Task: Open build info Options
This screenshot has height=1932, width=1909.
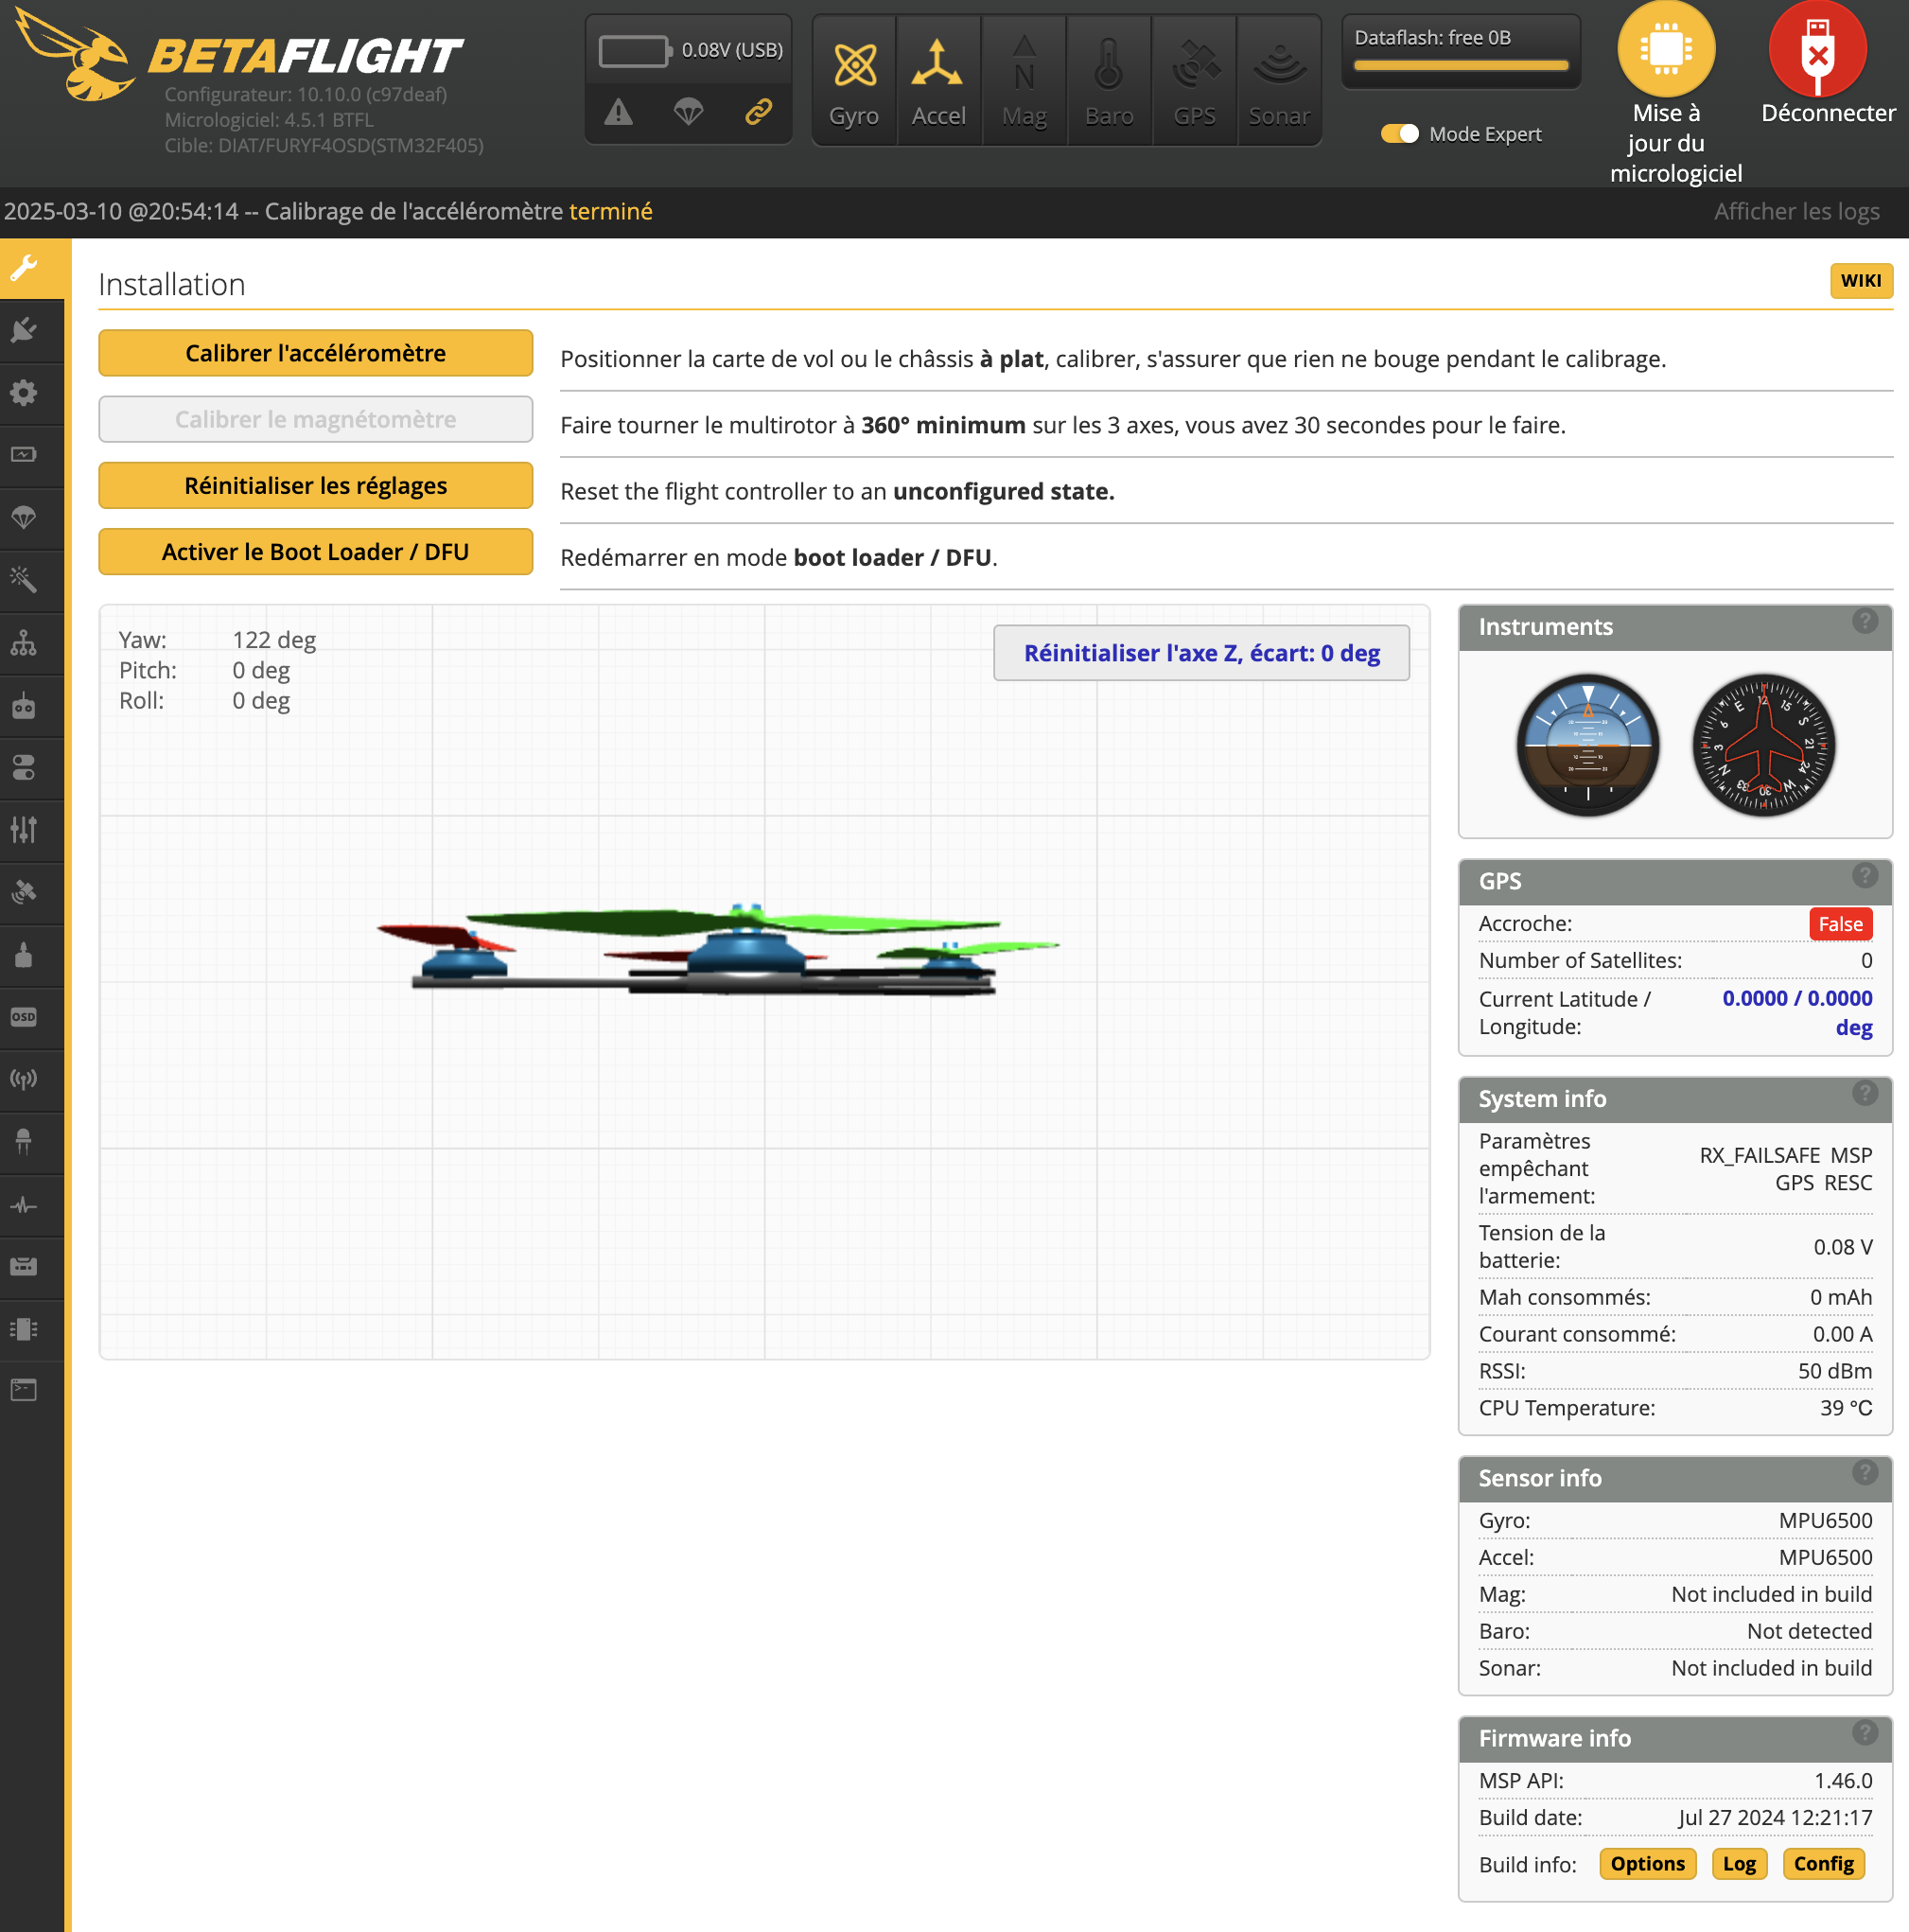Action: (x=1647, y=1864)
